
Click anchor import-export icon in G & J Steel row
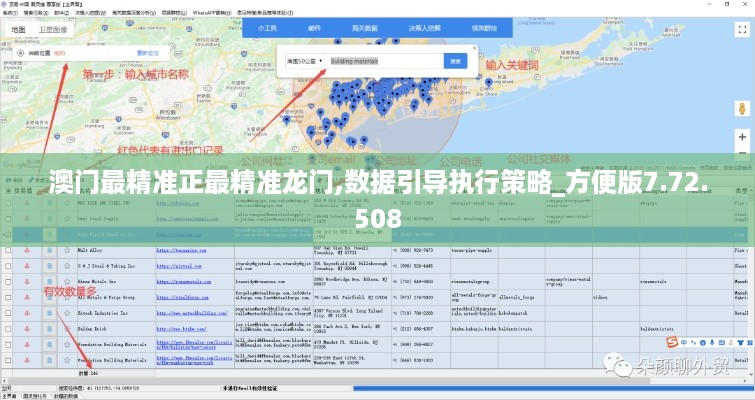click(x=27, y=265)
